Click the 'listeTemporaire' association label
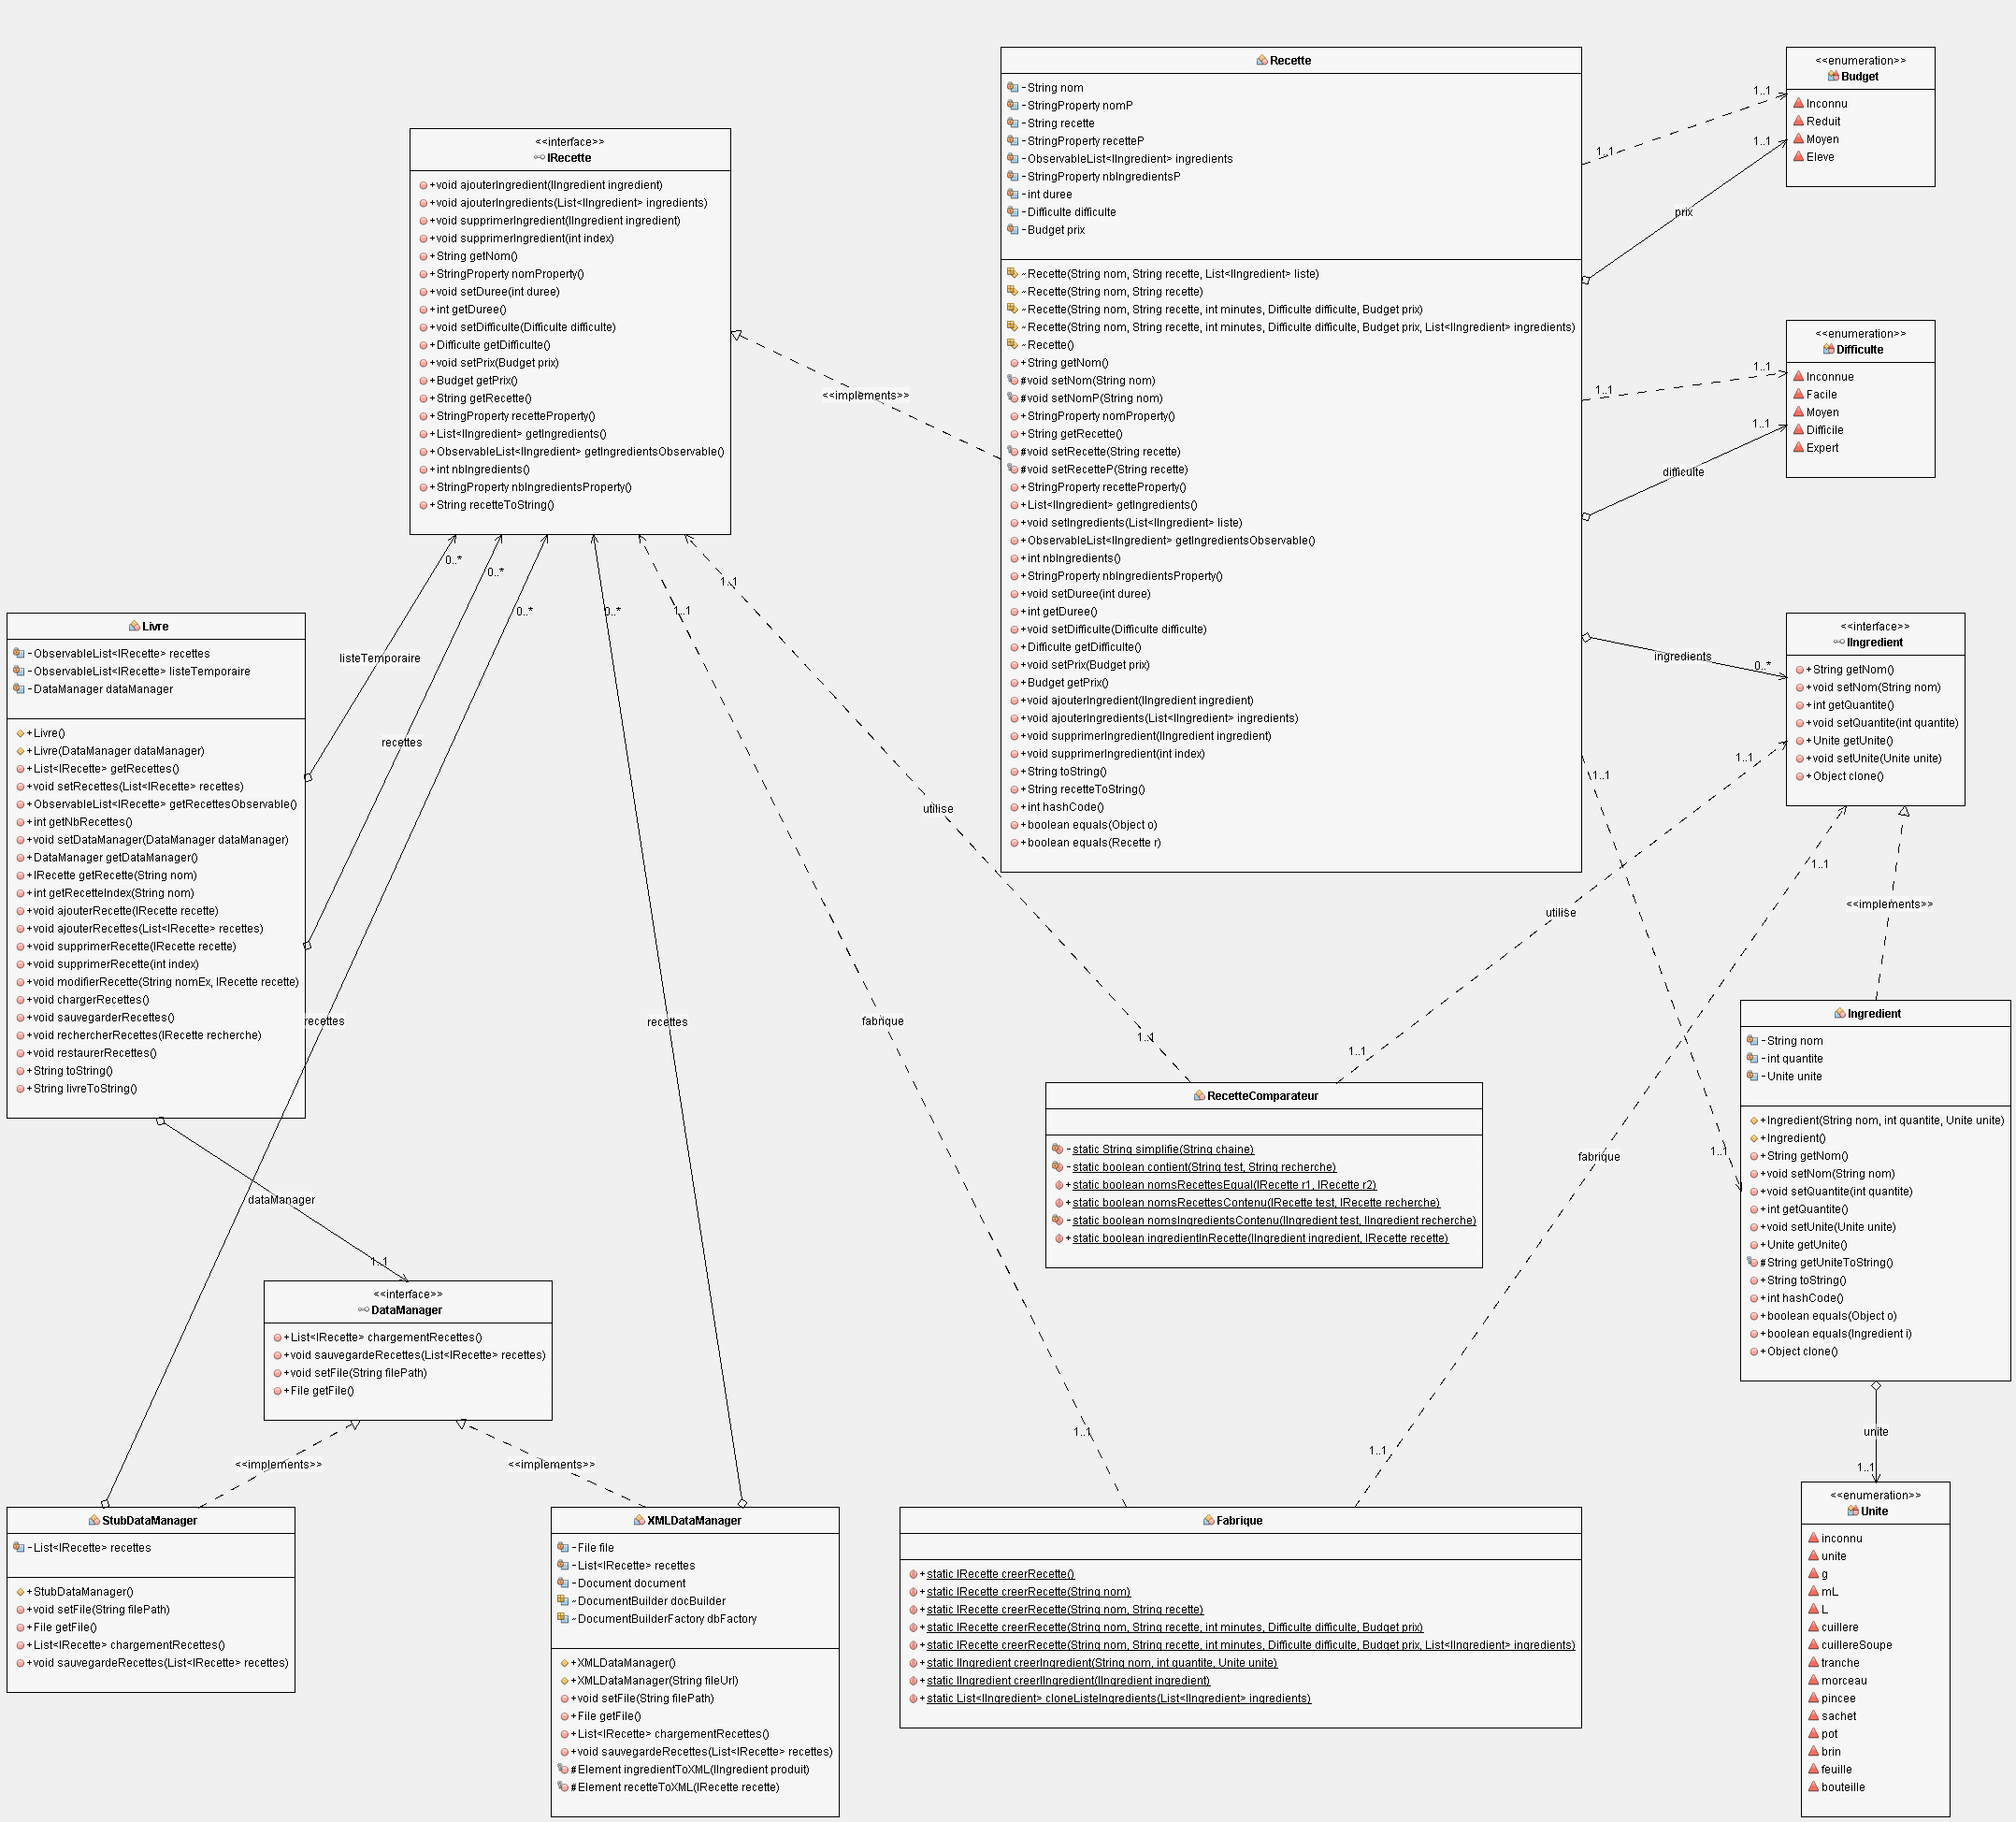 pyautogui.click(x=379, y=658)
